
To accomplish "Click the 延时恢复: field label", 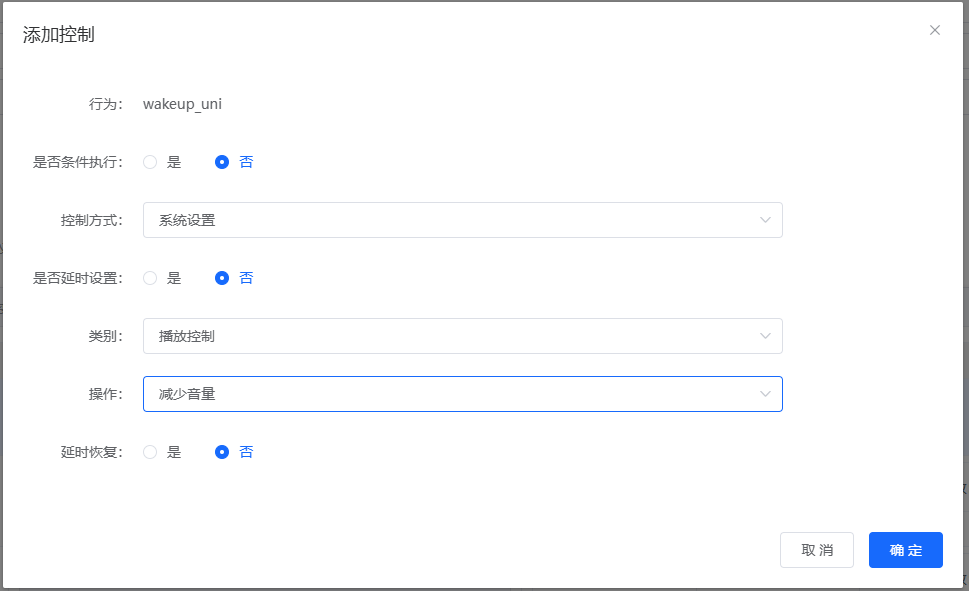I will coord(91,452).
